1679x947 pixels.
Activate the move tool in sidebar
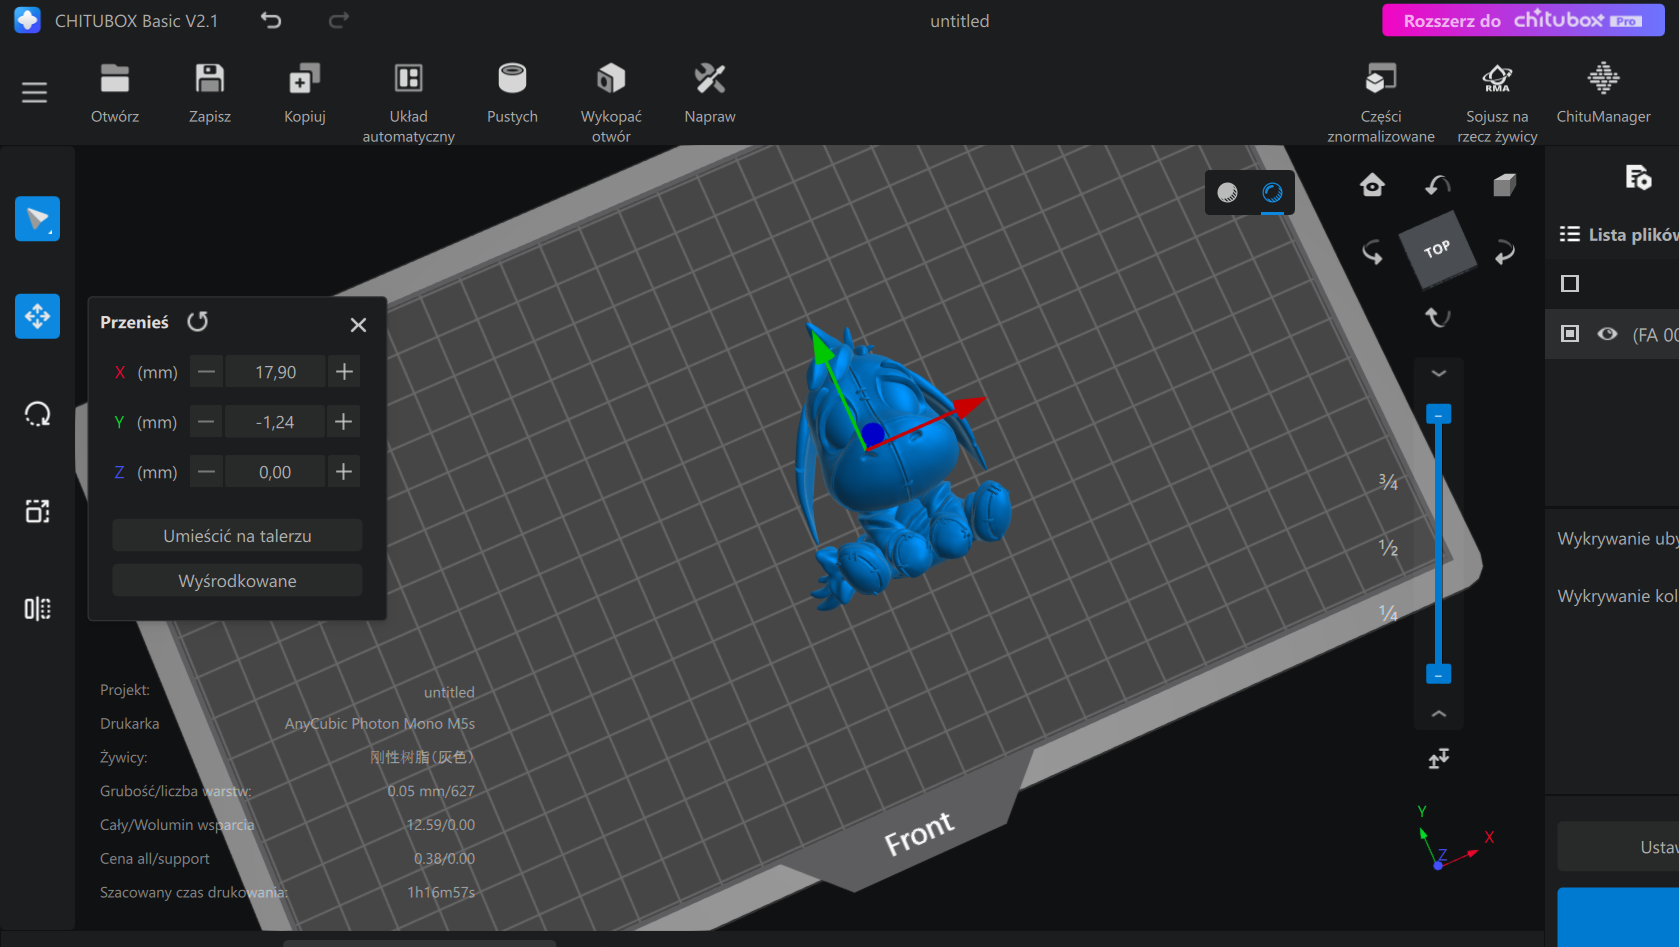click(x=37, y=316)
